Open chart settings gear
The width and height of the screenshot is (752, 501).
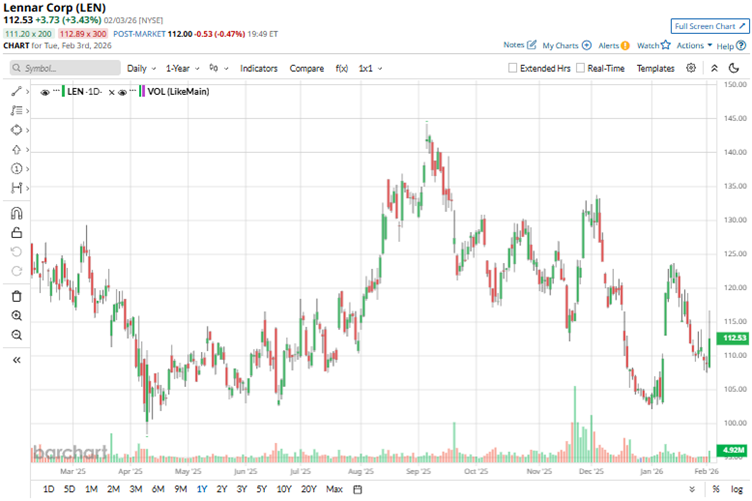click(691, 68)
